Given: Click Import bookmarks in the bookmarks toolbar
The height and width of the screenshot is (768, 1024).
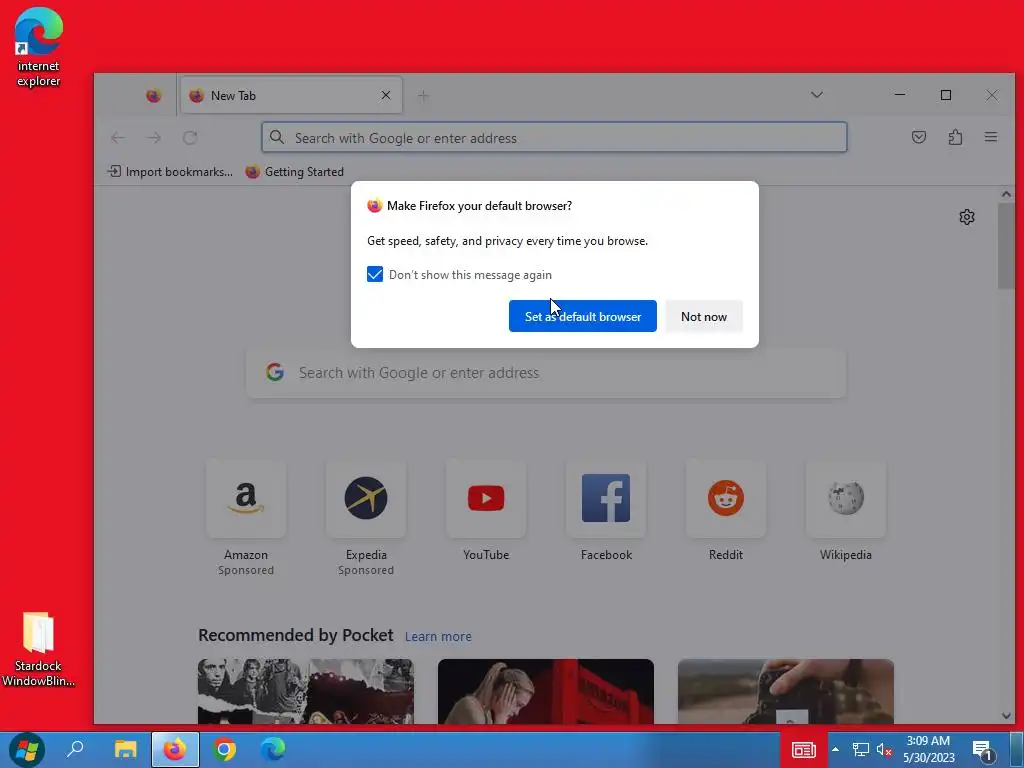Looking at the screenshot, I should [x=170, y=172].
